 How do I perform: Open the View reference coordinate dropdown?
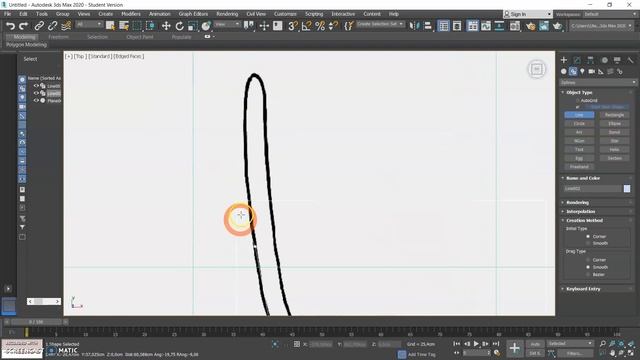point(227,25)
